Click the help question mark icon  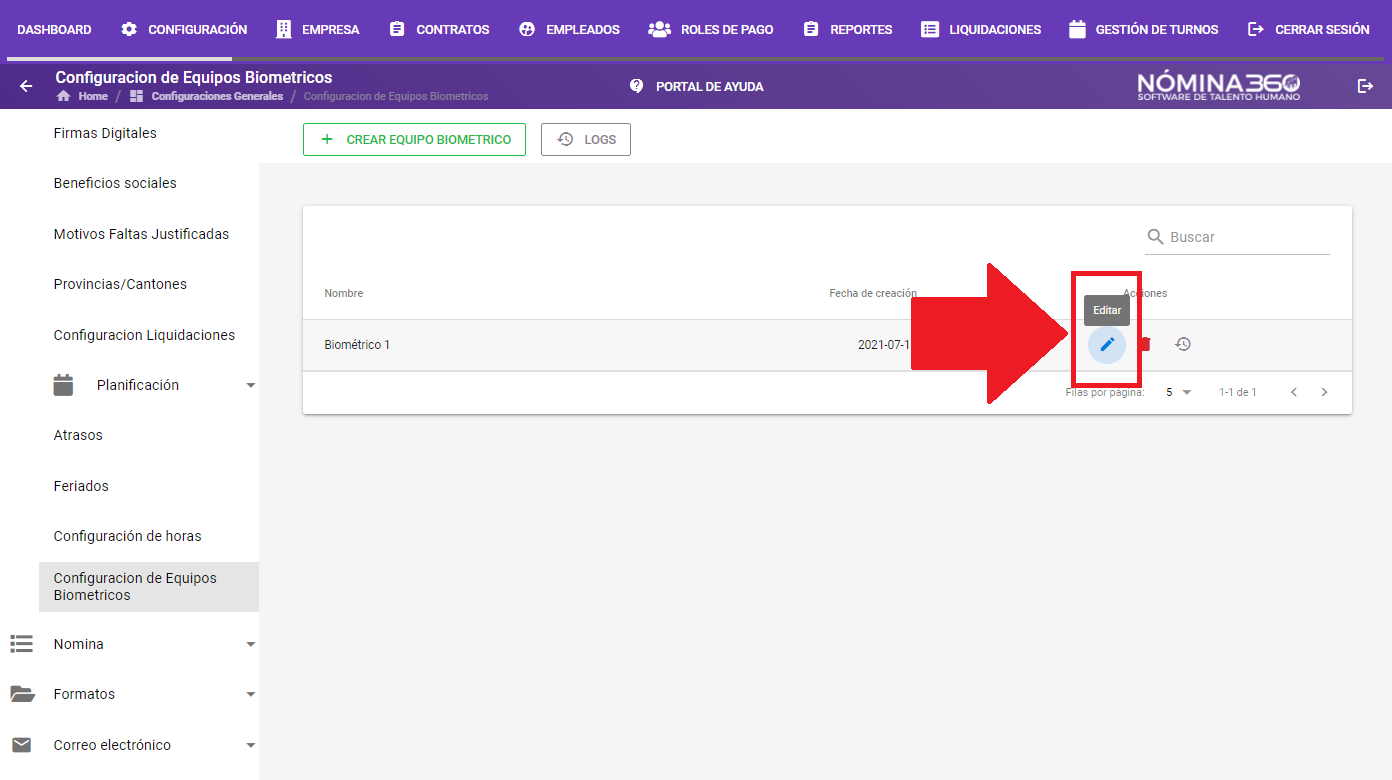(637, 86)
